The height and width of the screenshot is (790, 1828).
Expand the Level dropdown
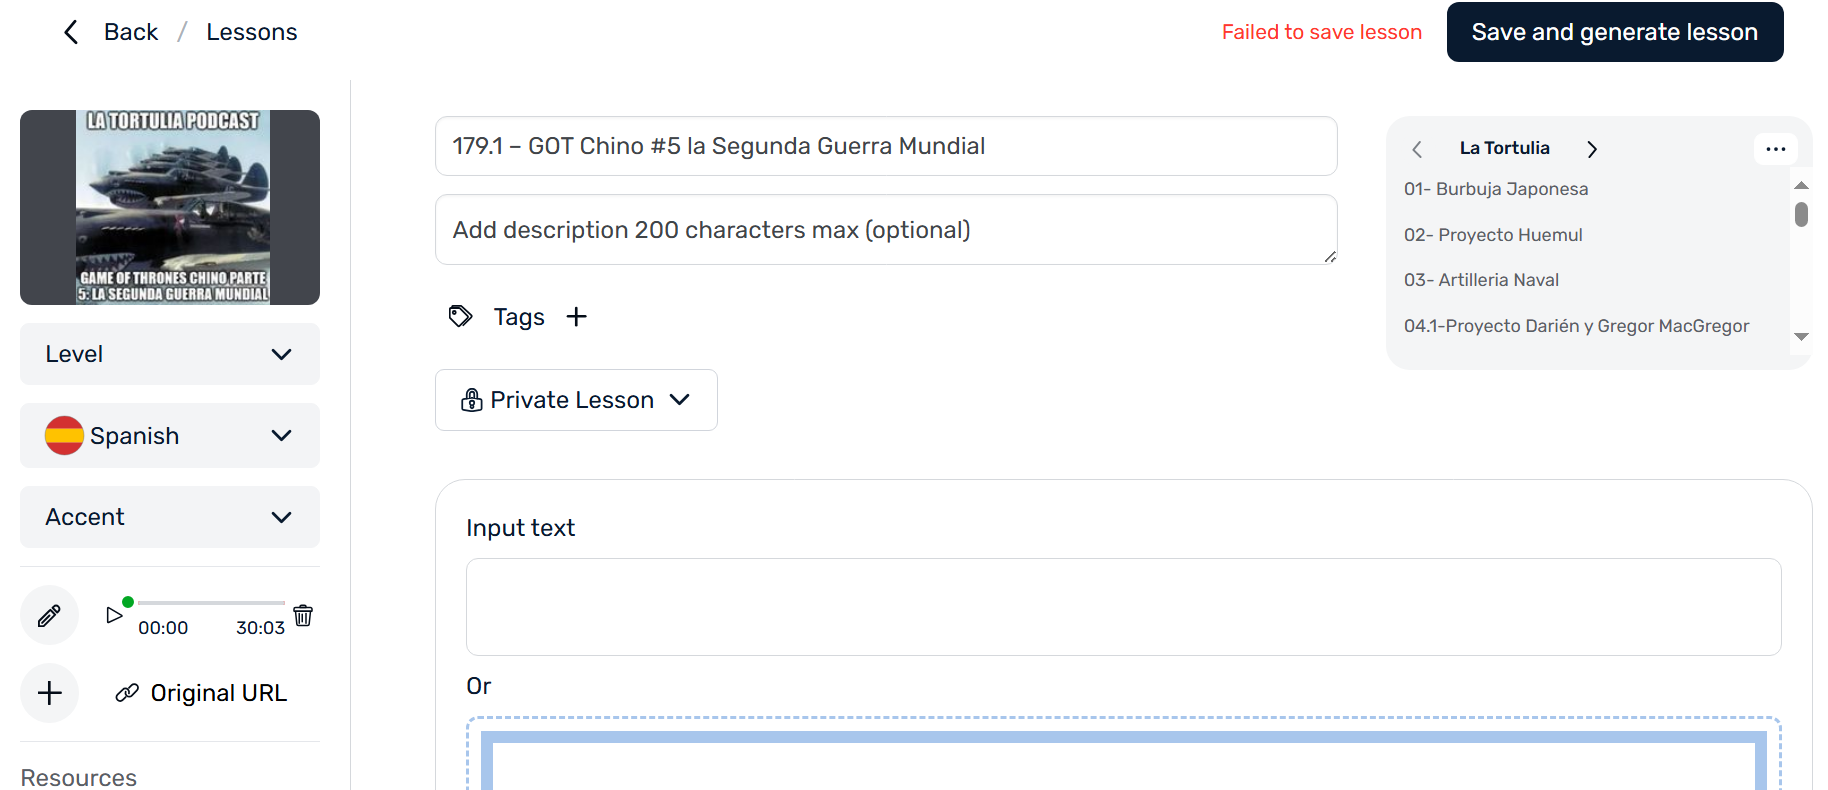[x=170, y=354]
